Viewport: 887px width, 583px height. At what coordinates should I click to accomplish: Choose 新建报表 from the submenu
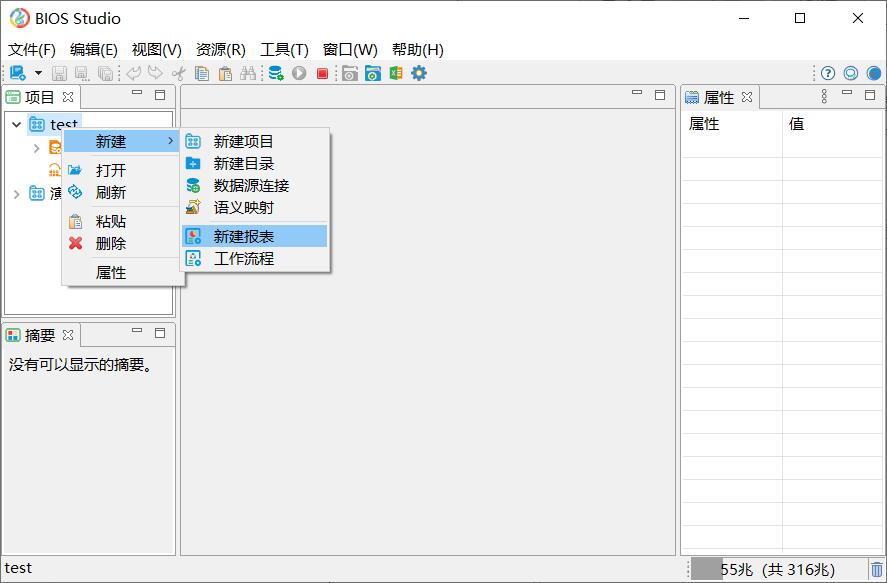255,236
